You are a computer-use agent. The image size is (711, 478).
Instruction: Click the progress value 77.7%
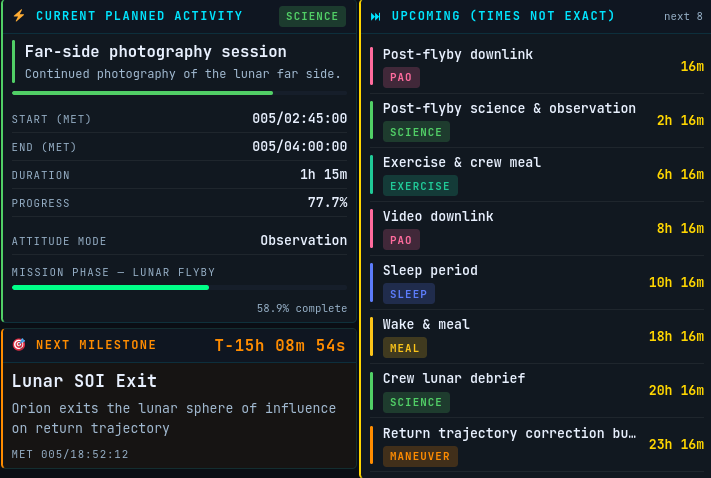[x=327, y=202]
